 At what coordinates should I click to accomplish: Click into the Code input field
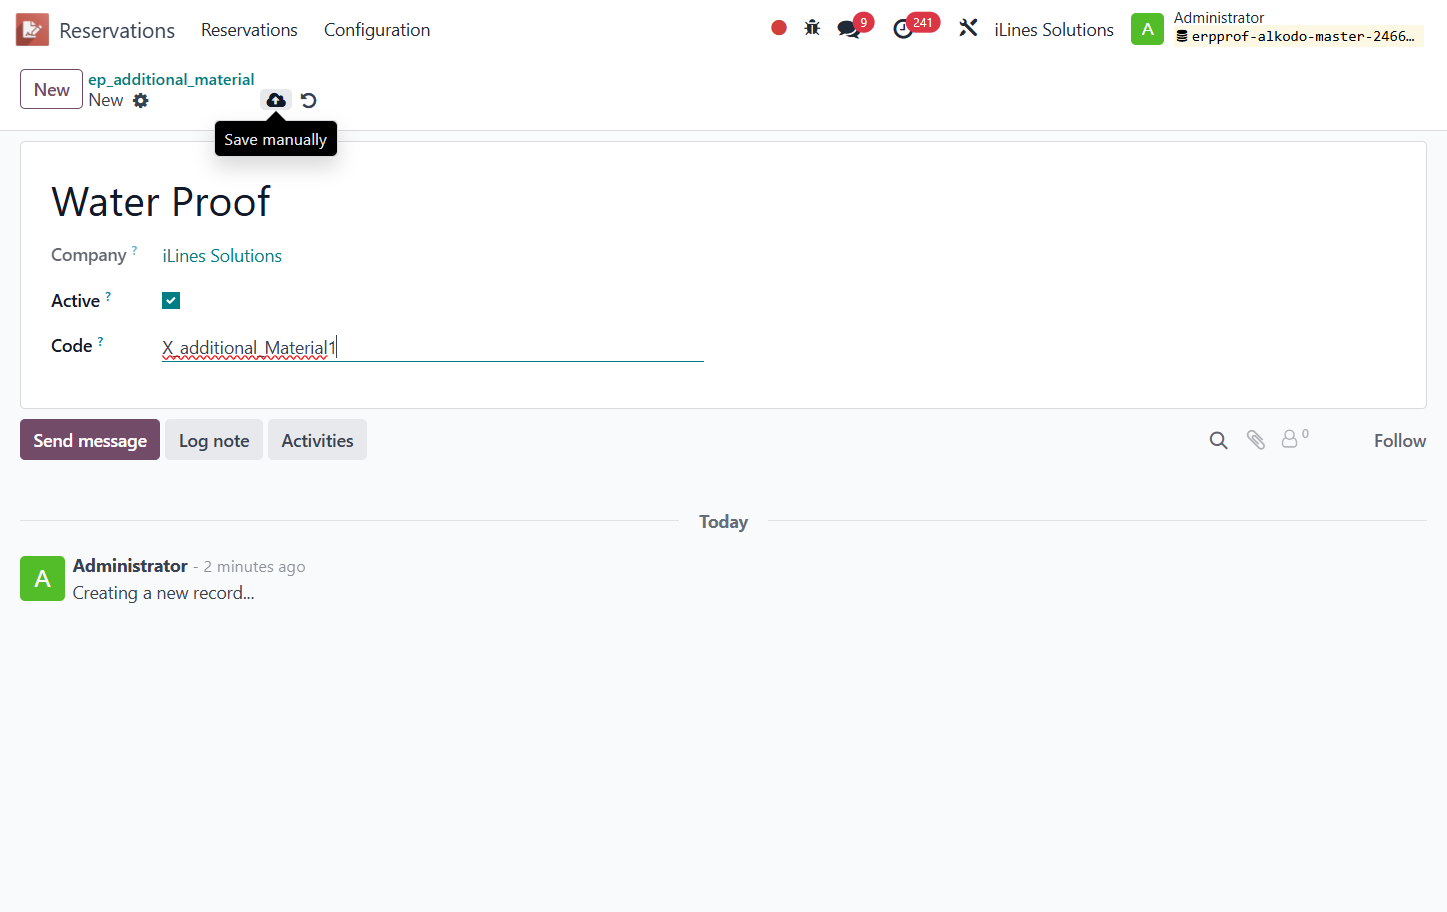[x=433, y=347]
